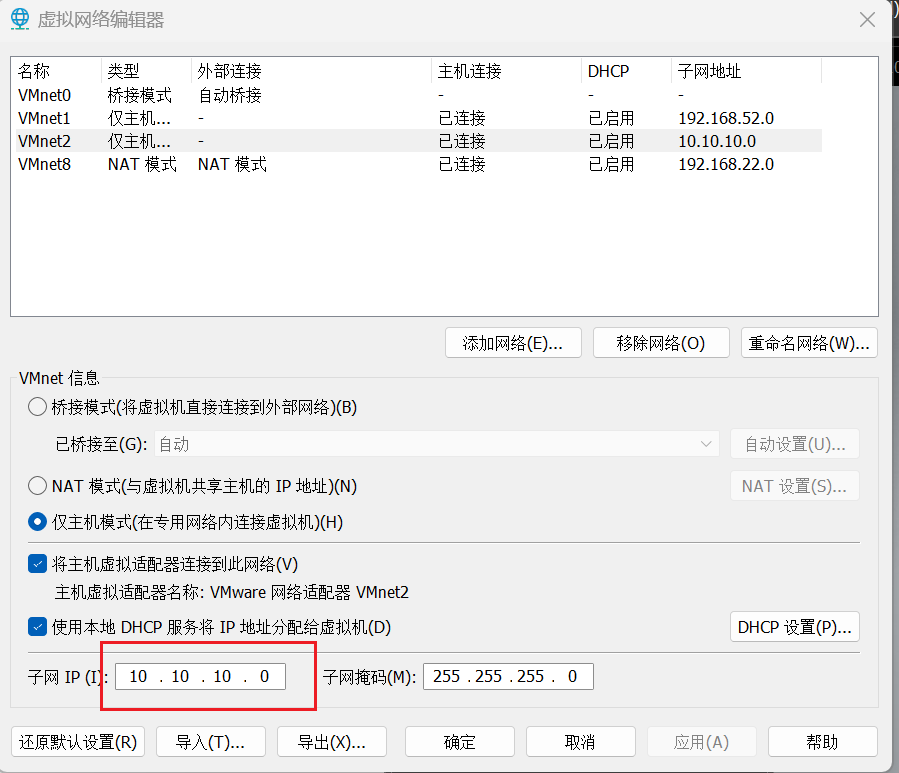899x773 pixels.
Task: Select NAT 模式 radio button
Action: (37, 486)
